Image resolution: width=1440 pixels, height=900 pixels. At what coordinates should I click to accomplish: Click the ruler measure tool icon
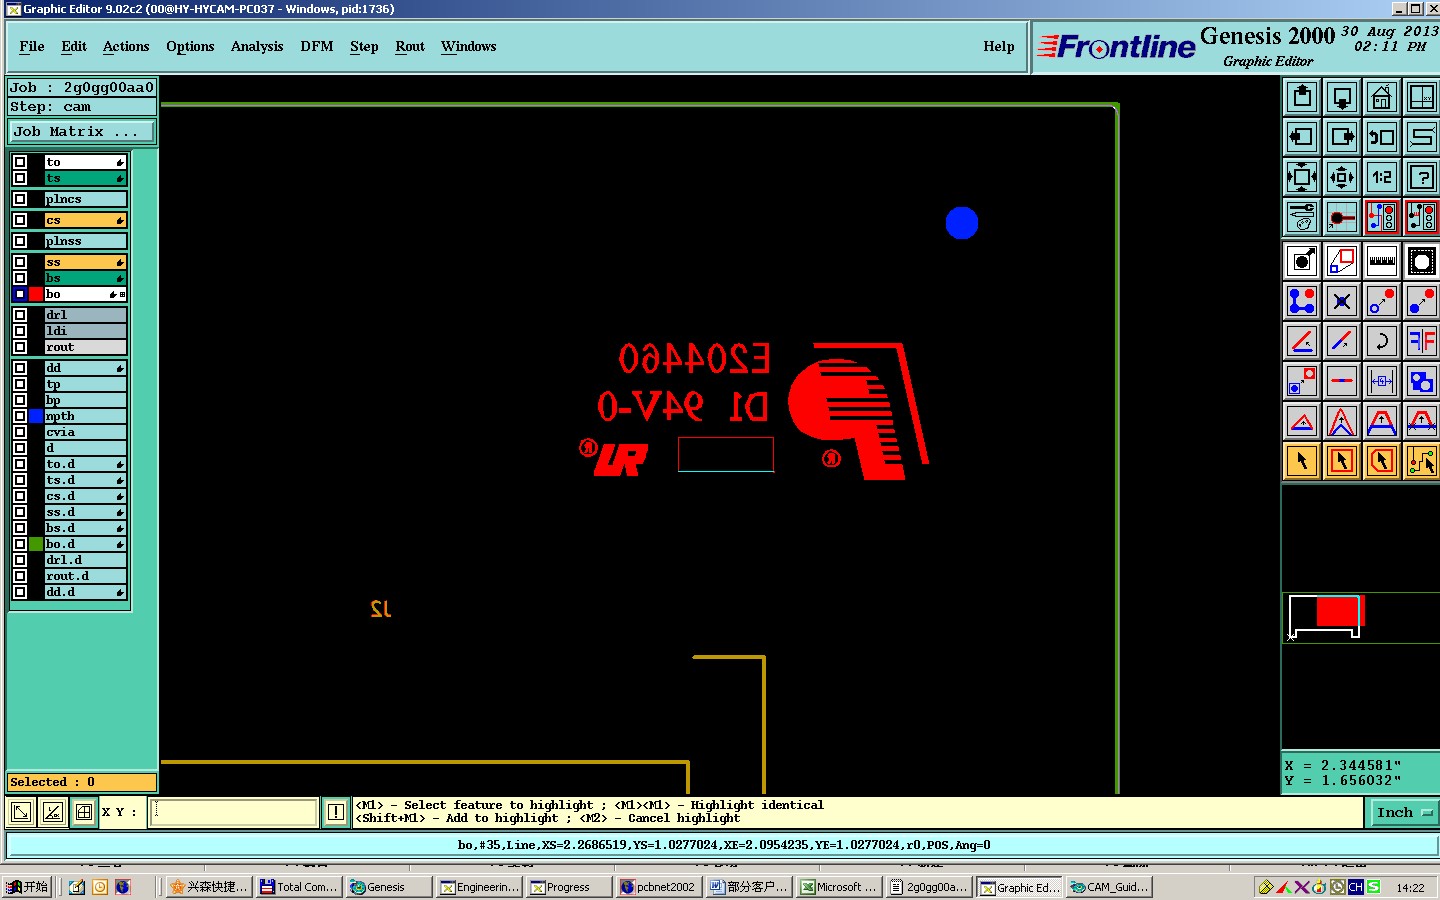click(x=1382, y=262)
